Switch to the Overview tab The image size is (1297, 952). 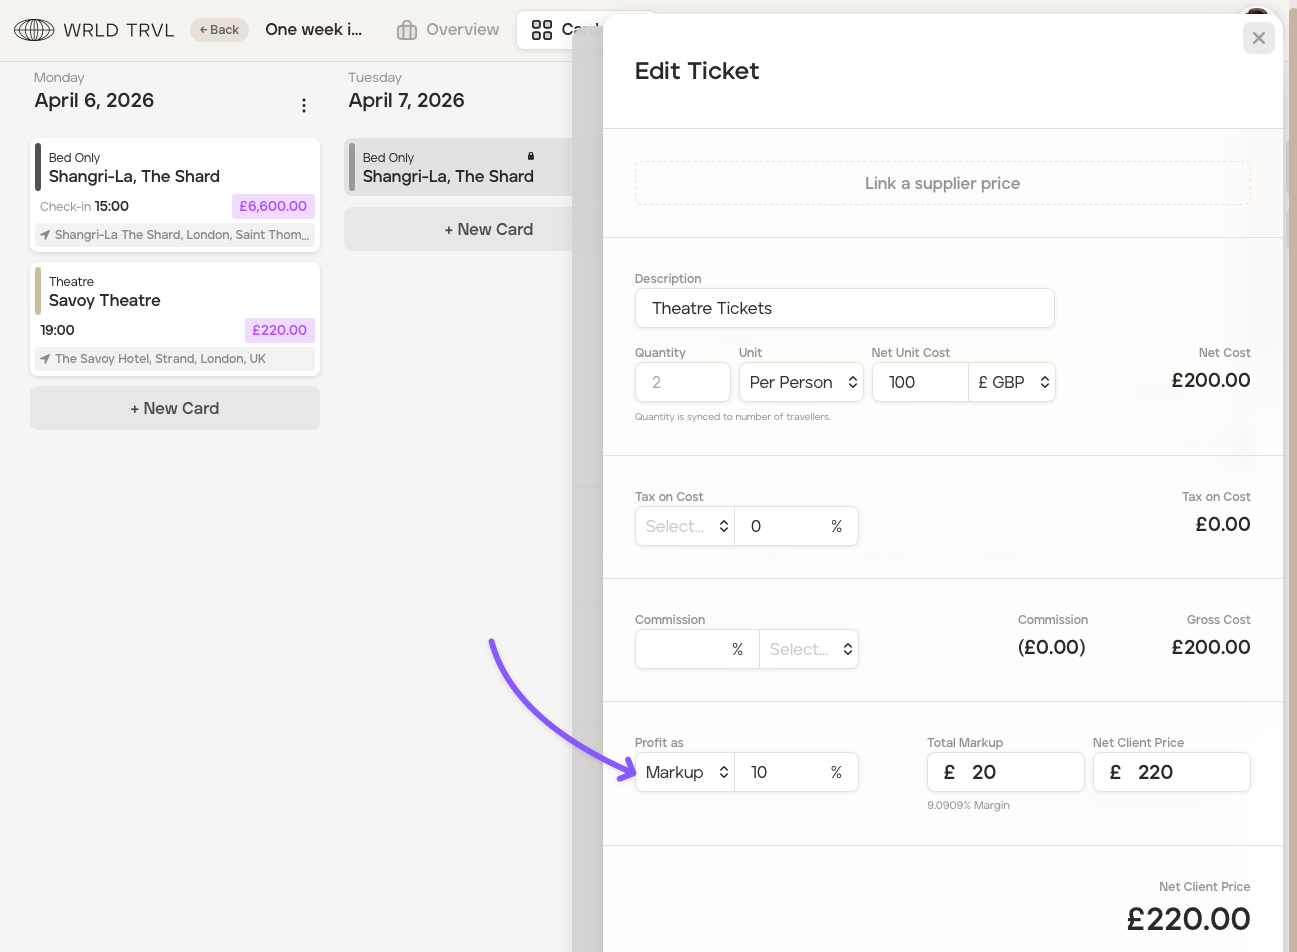pyautogui.click(x=448, y=30)
